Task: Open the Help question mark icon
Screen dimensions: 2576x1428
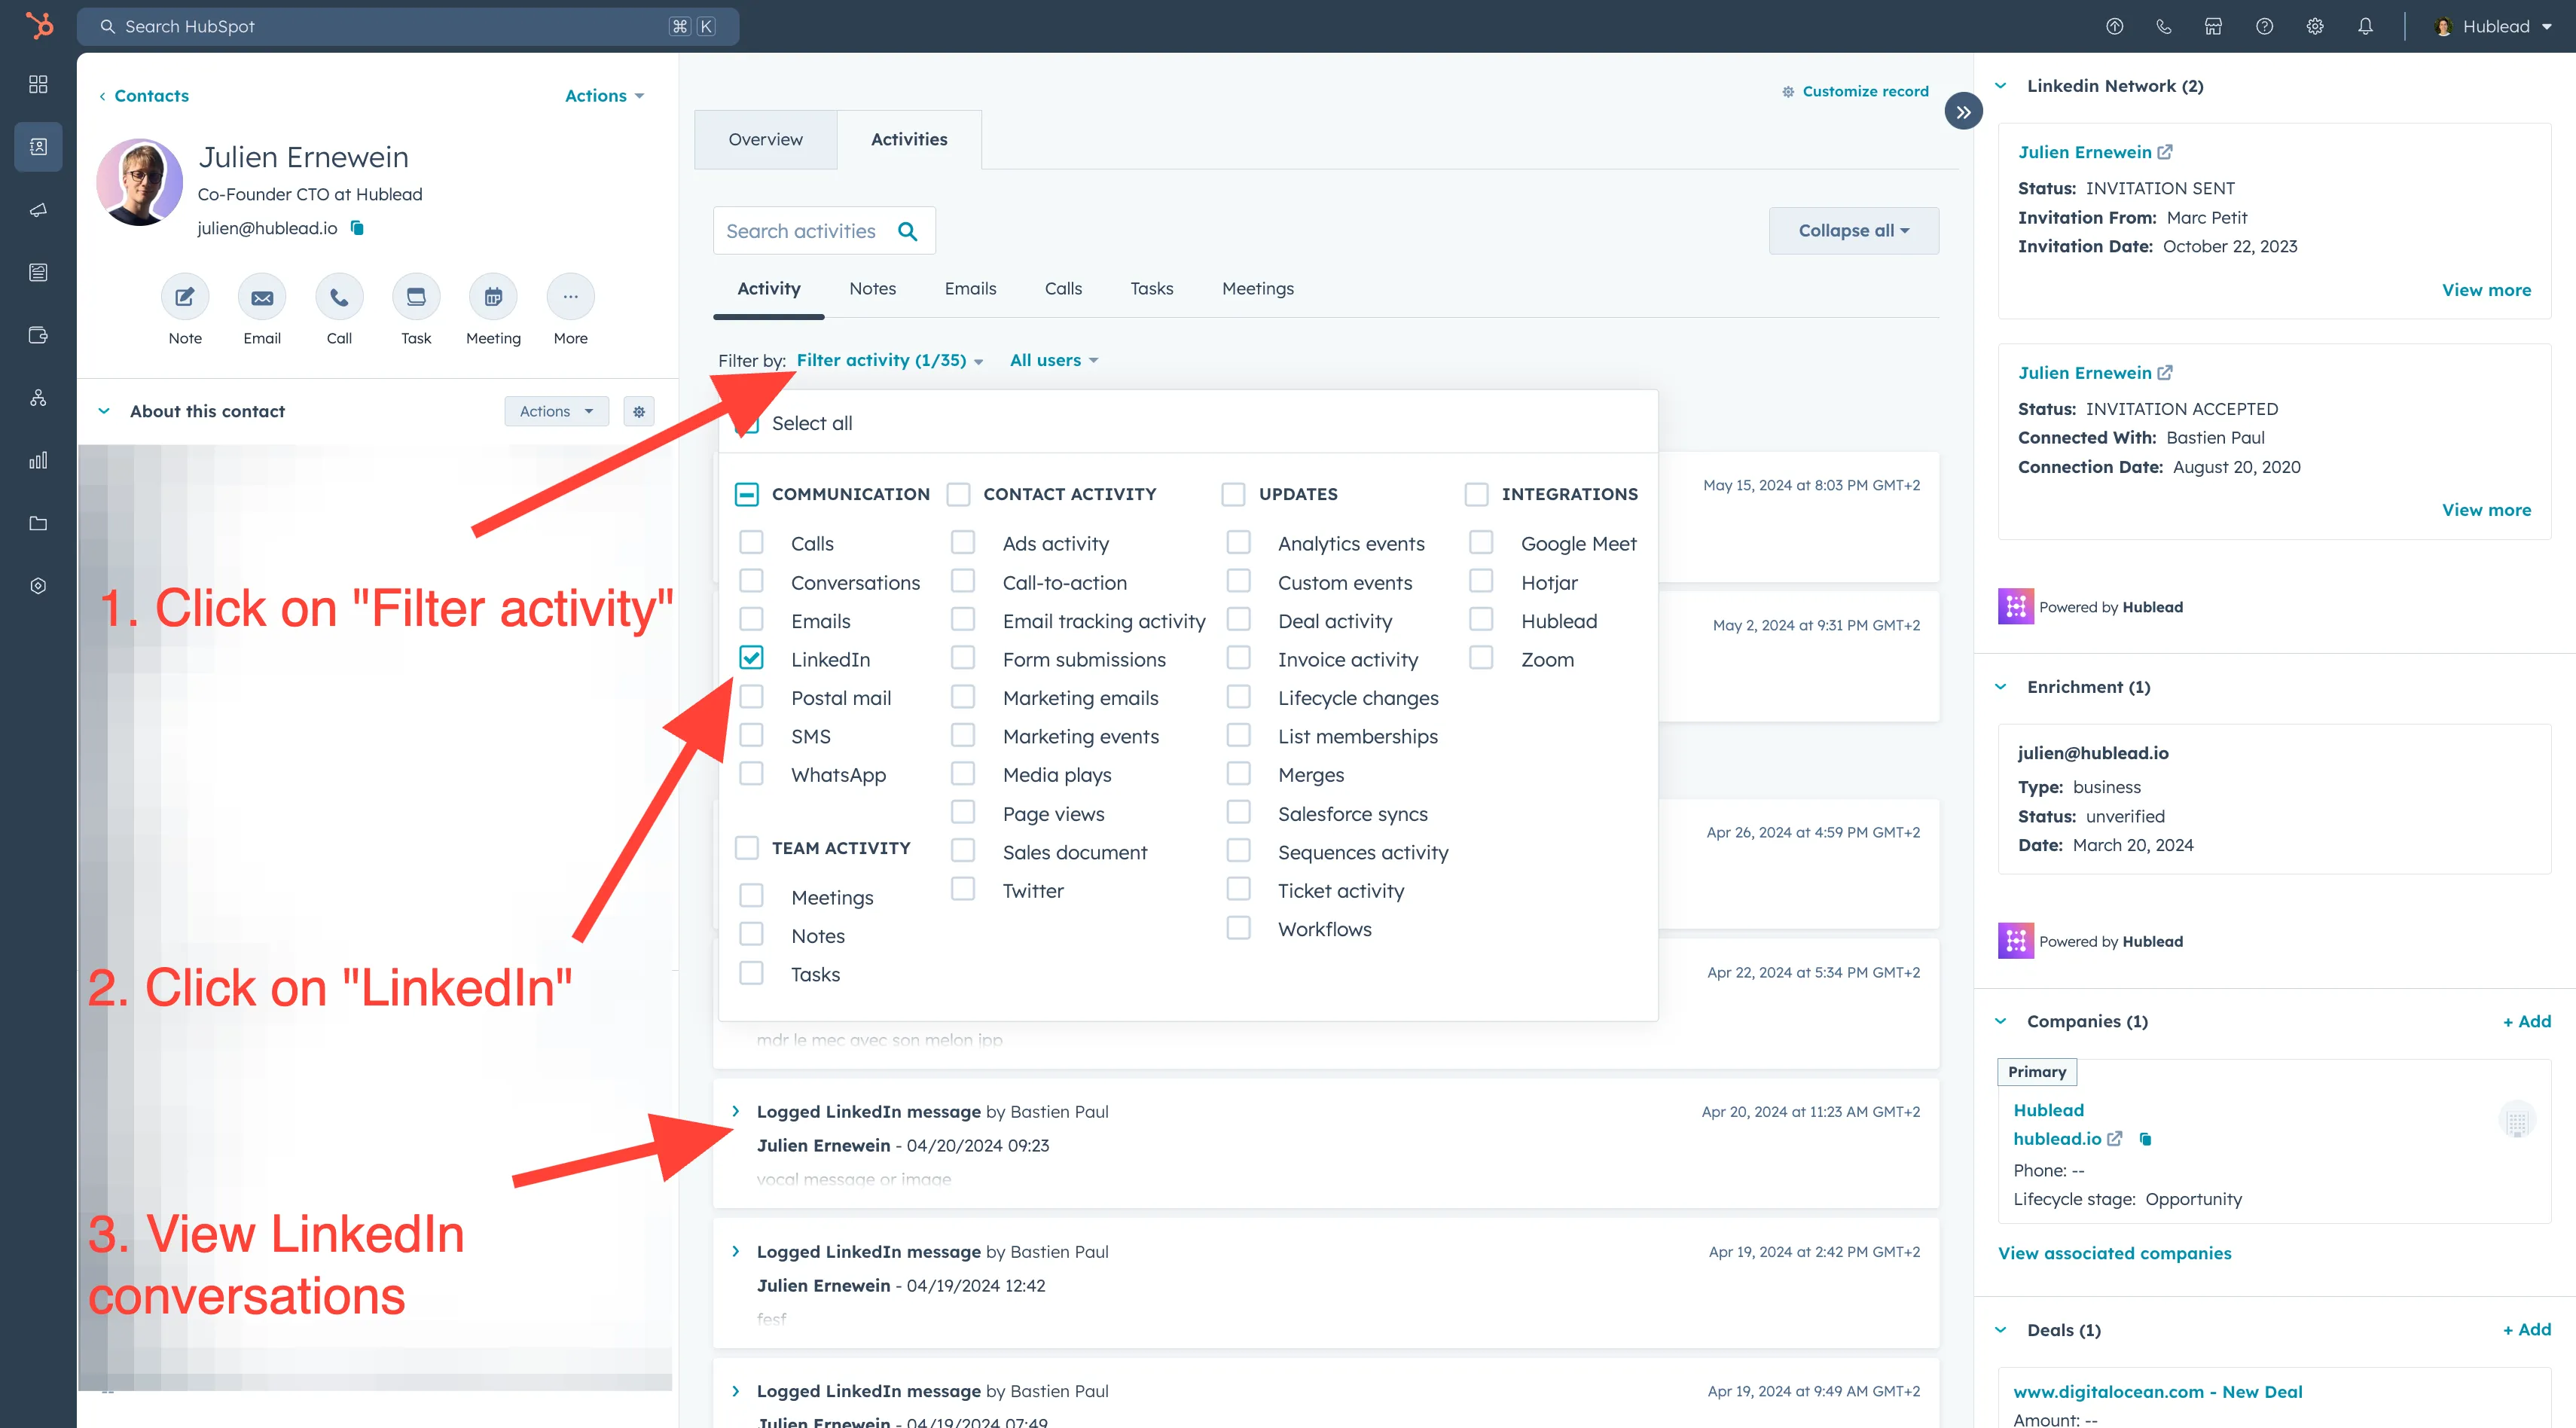Action: (2264, 27)
